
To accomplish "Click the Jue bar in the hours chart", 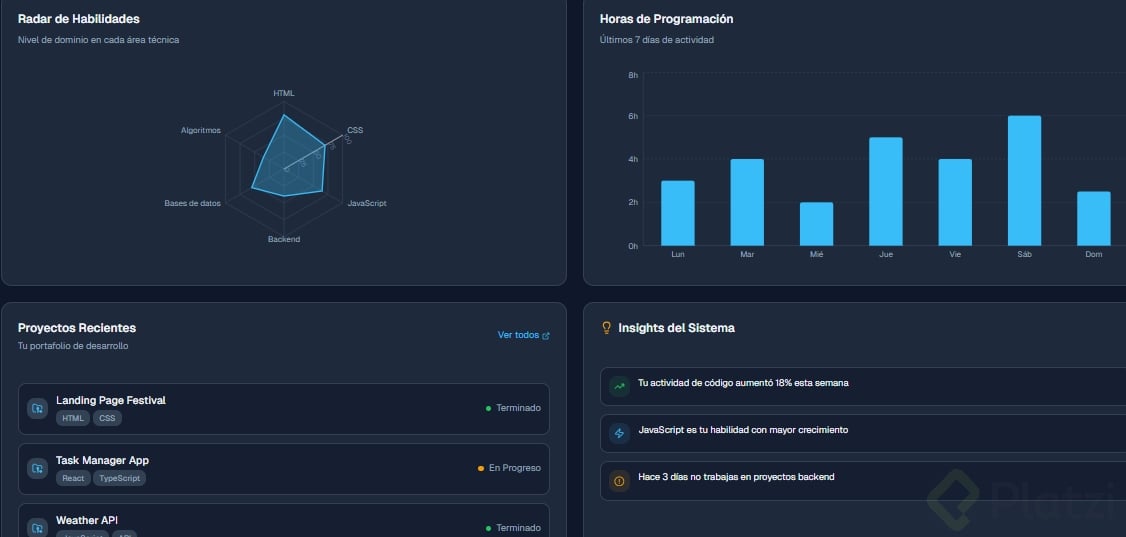I will coord(885,192).
